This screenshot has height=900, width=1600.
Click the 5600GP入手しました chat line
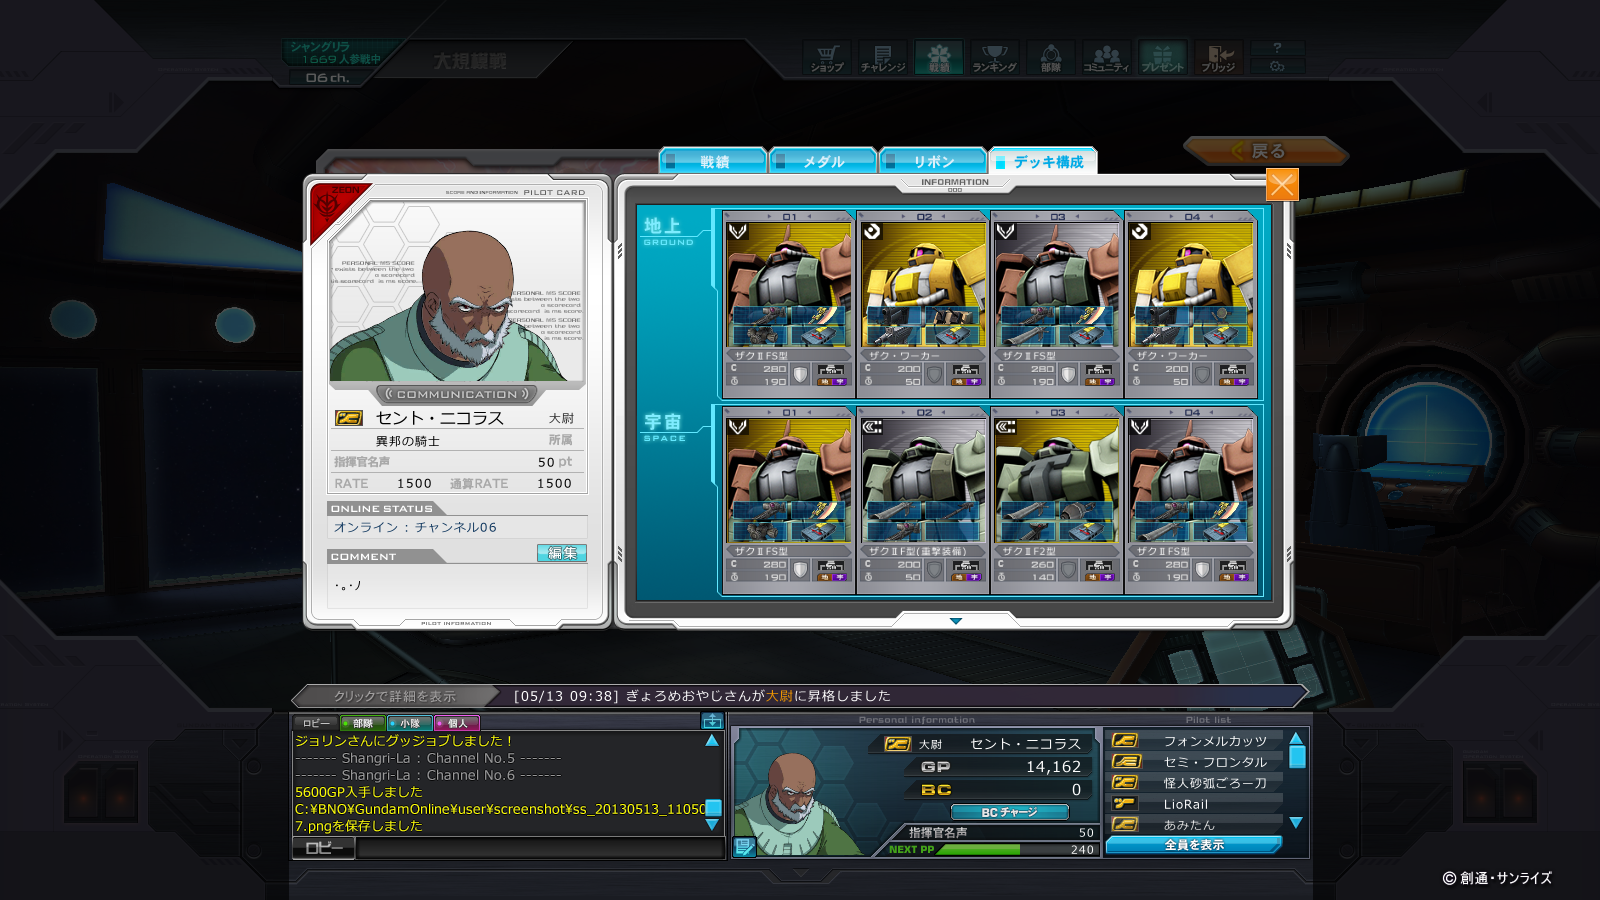point(359,792)
